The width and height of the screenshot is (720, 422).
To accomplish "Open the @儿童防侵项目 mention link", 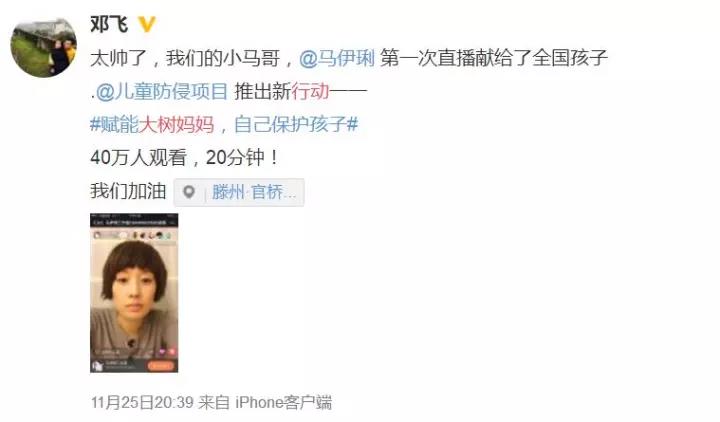I will point(162,92).
